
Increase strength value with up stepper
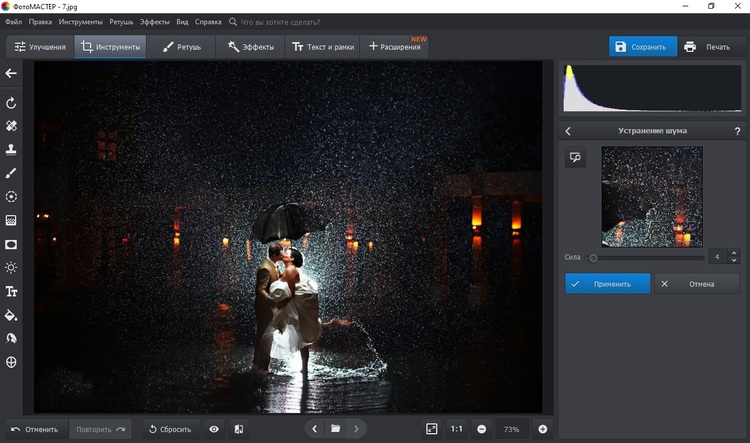point(733,254)
